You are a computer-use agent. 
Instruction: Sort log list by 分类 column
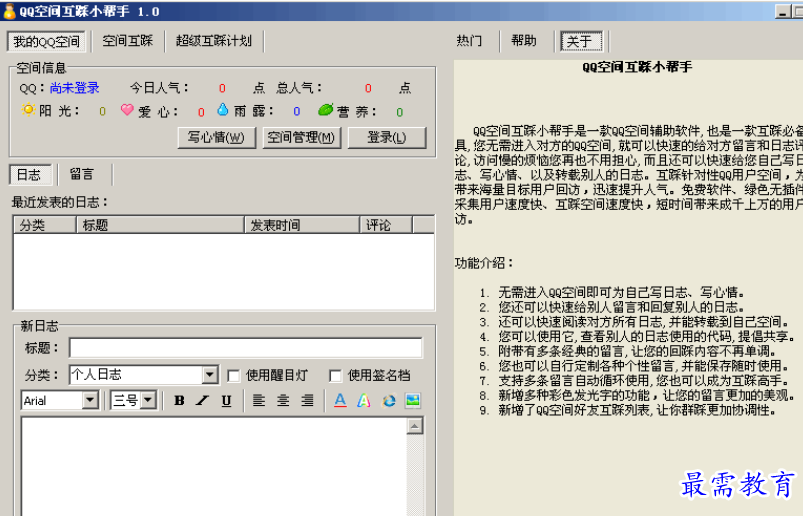pos(45,225)
